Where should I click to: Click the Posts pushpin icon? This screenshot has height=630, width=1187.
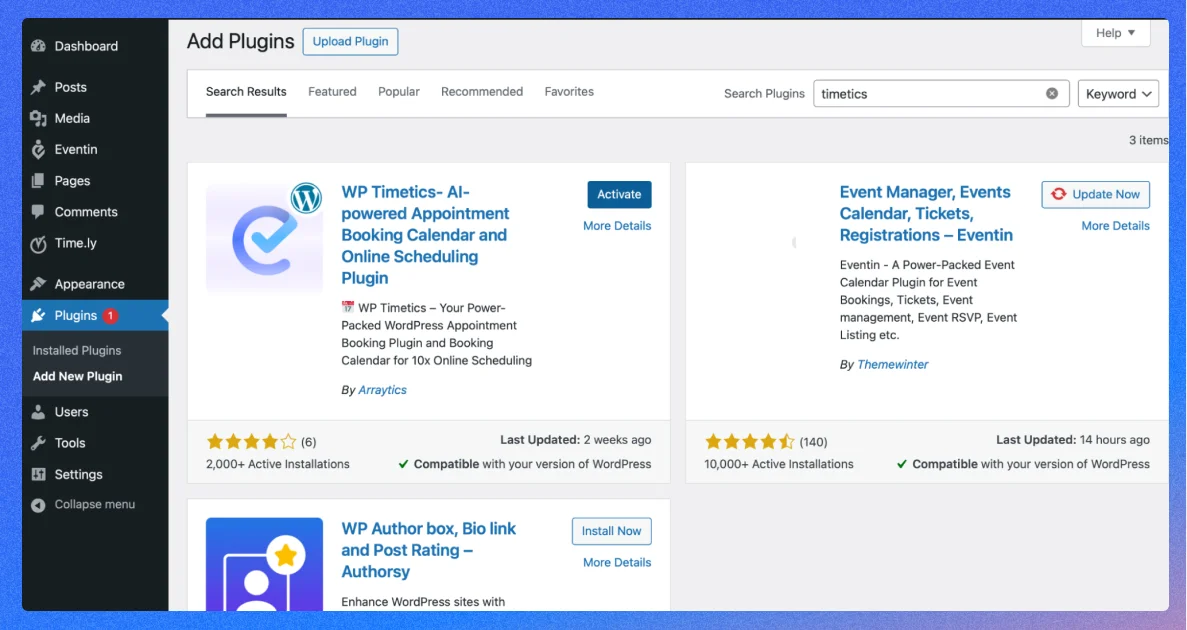39,87
